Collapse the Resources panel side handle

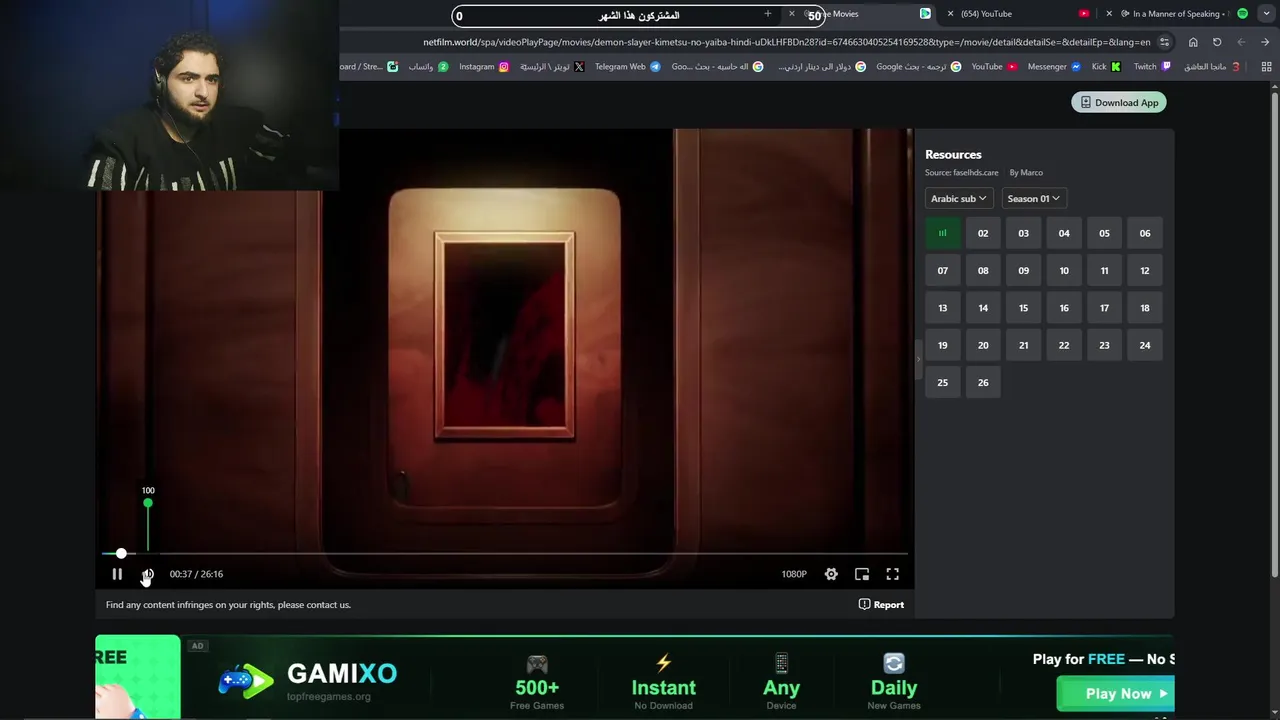click(918, 359)
